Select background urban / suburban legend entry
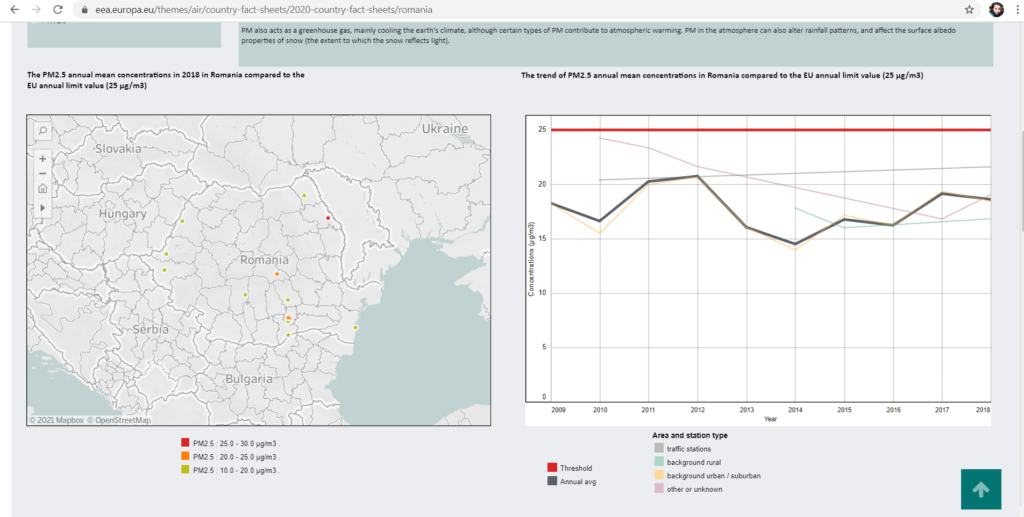The height and width of the screenshot is (517, 1024). (x=707, y=476)
